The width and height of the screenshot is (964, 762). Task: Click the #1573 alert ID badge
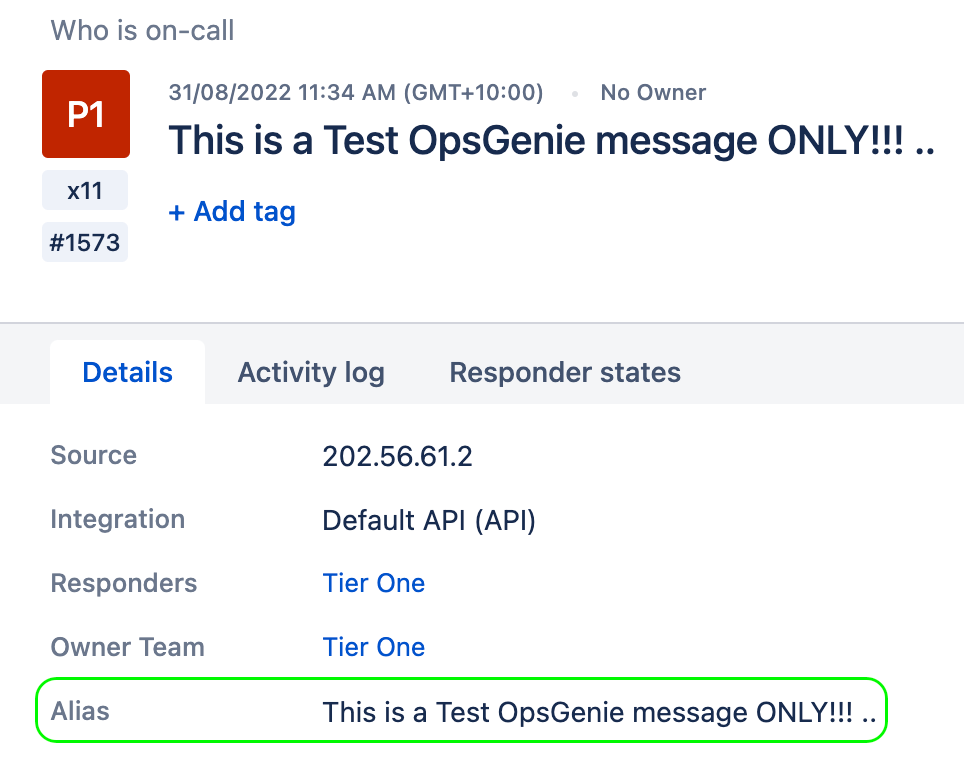[x=85, y=242]
